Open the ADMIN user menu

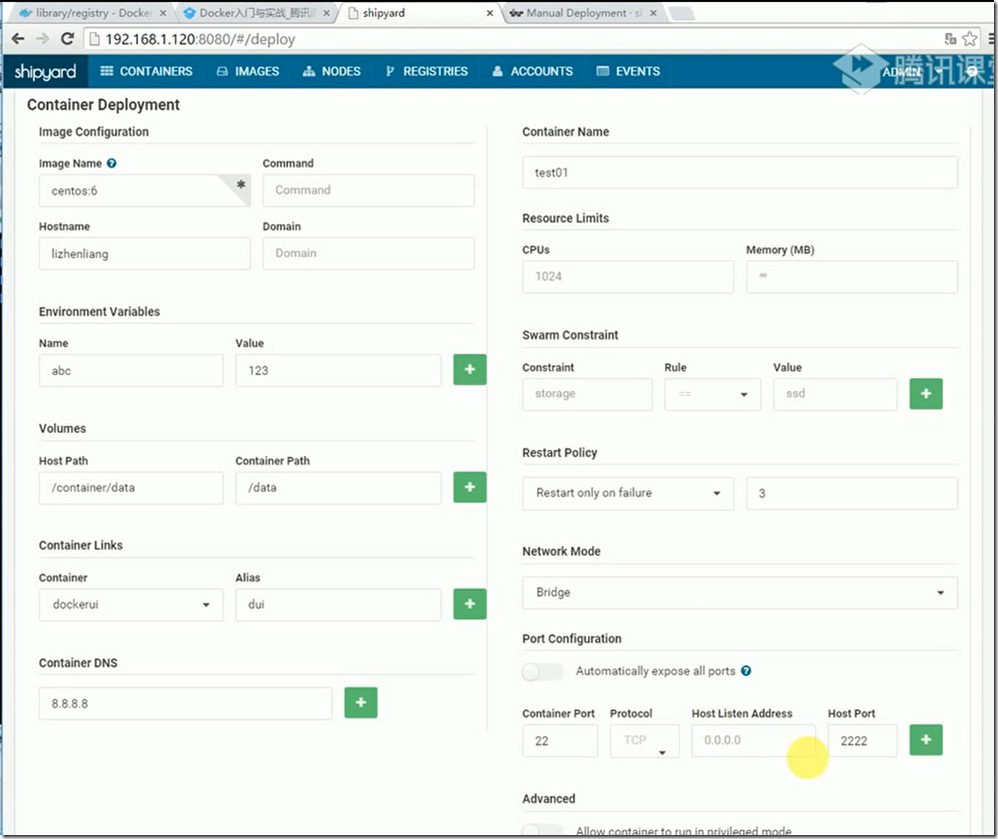pos(910,72)
